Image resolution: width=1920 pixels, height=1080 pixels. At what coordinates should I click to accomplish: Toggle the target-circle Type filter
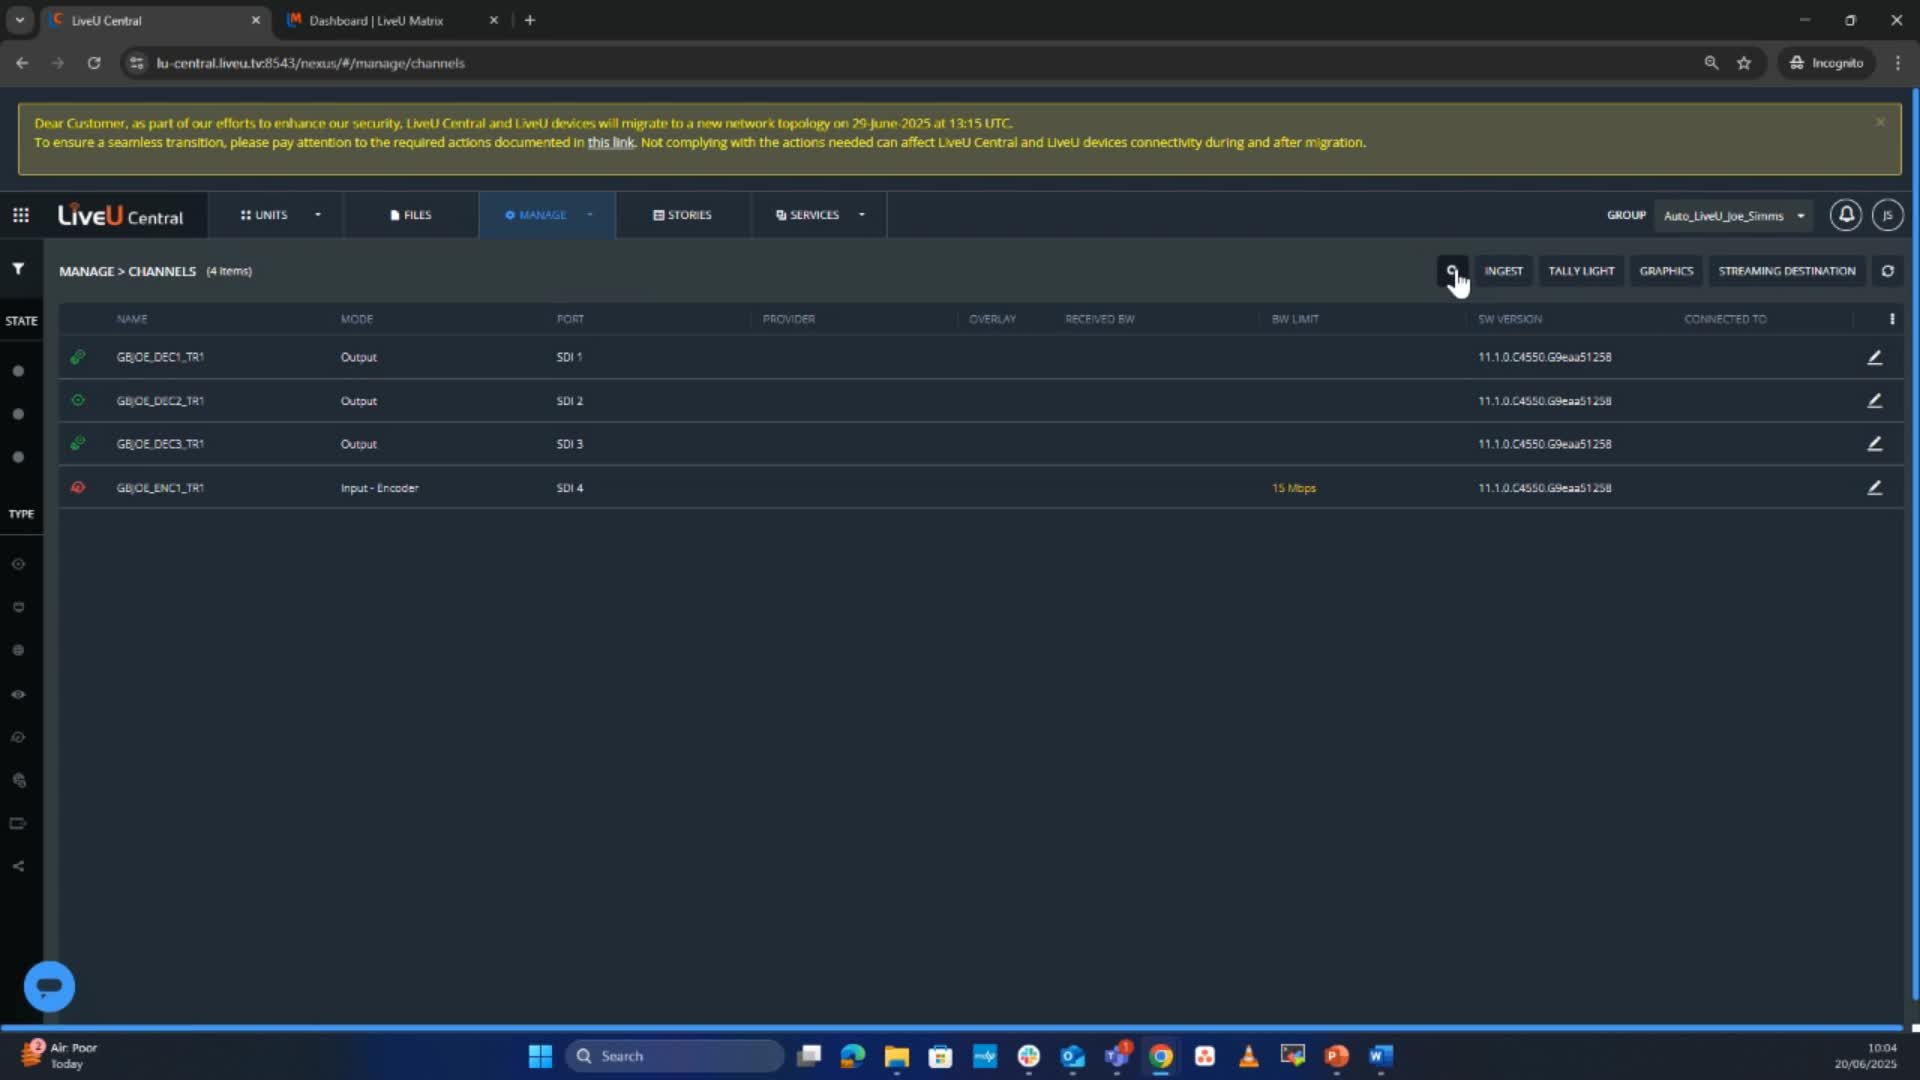click(18, 564)
